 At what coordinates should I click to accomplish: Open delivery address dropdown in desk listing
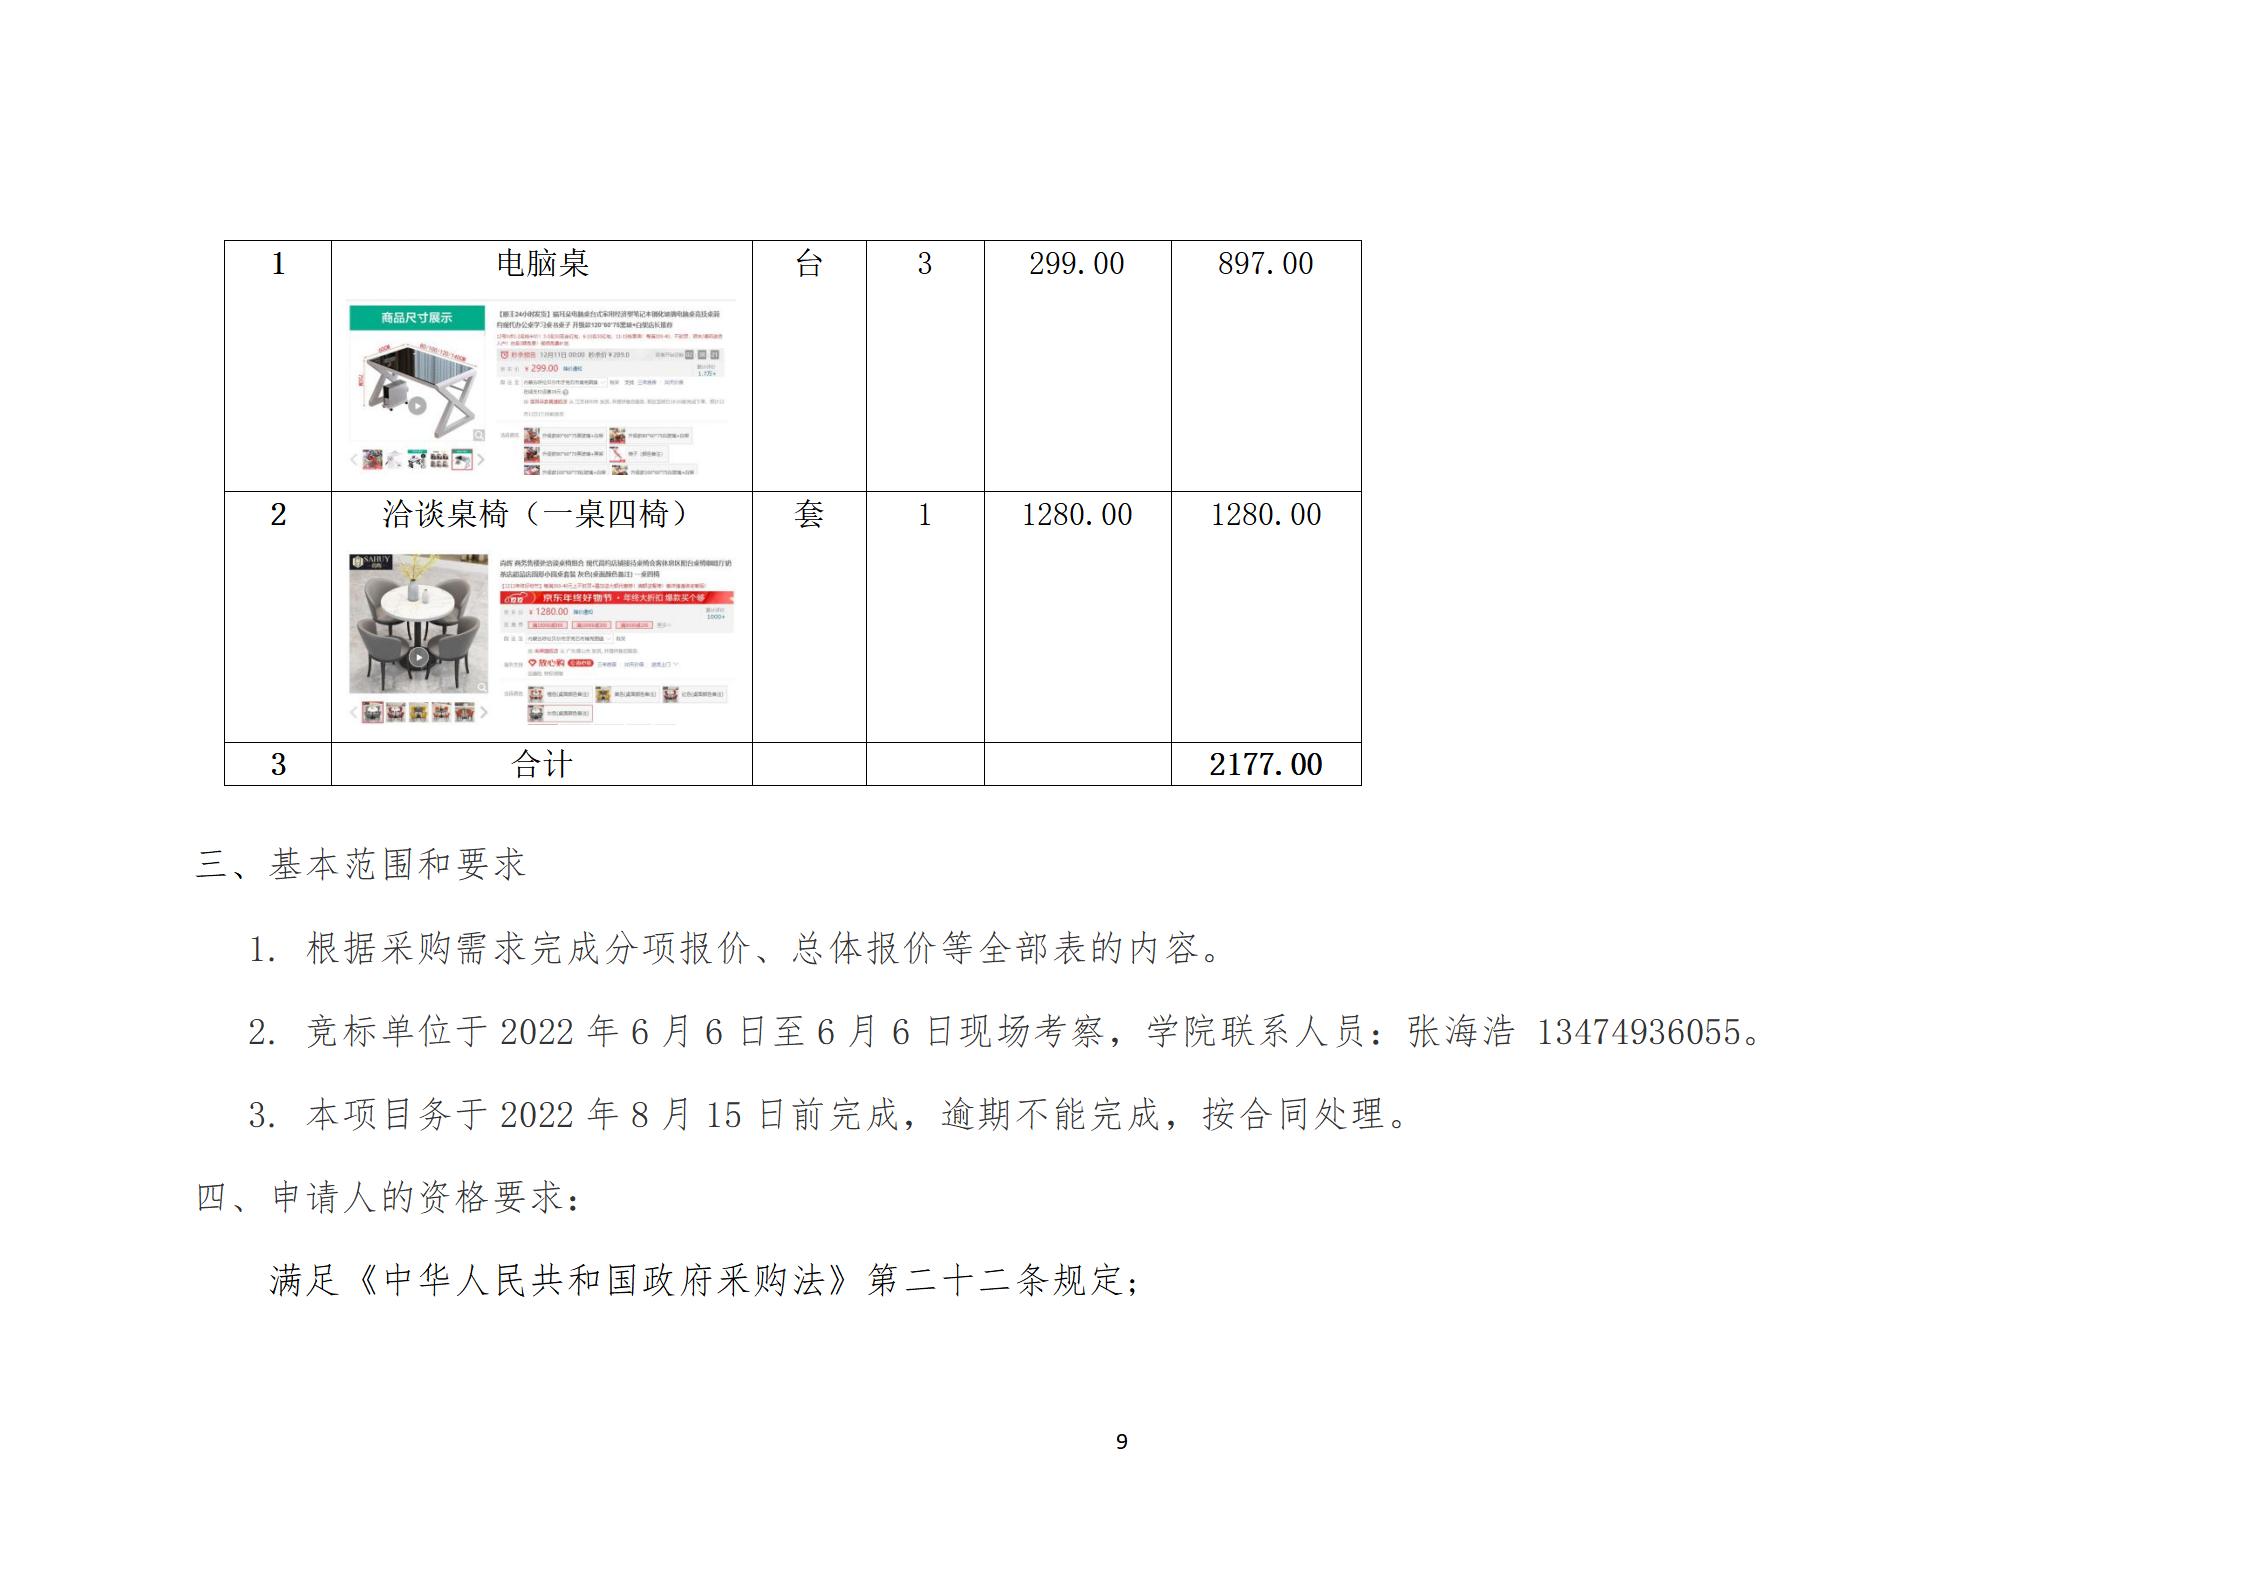565,382
